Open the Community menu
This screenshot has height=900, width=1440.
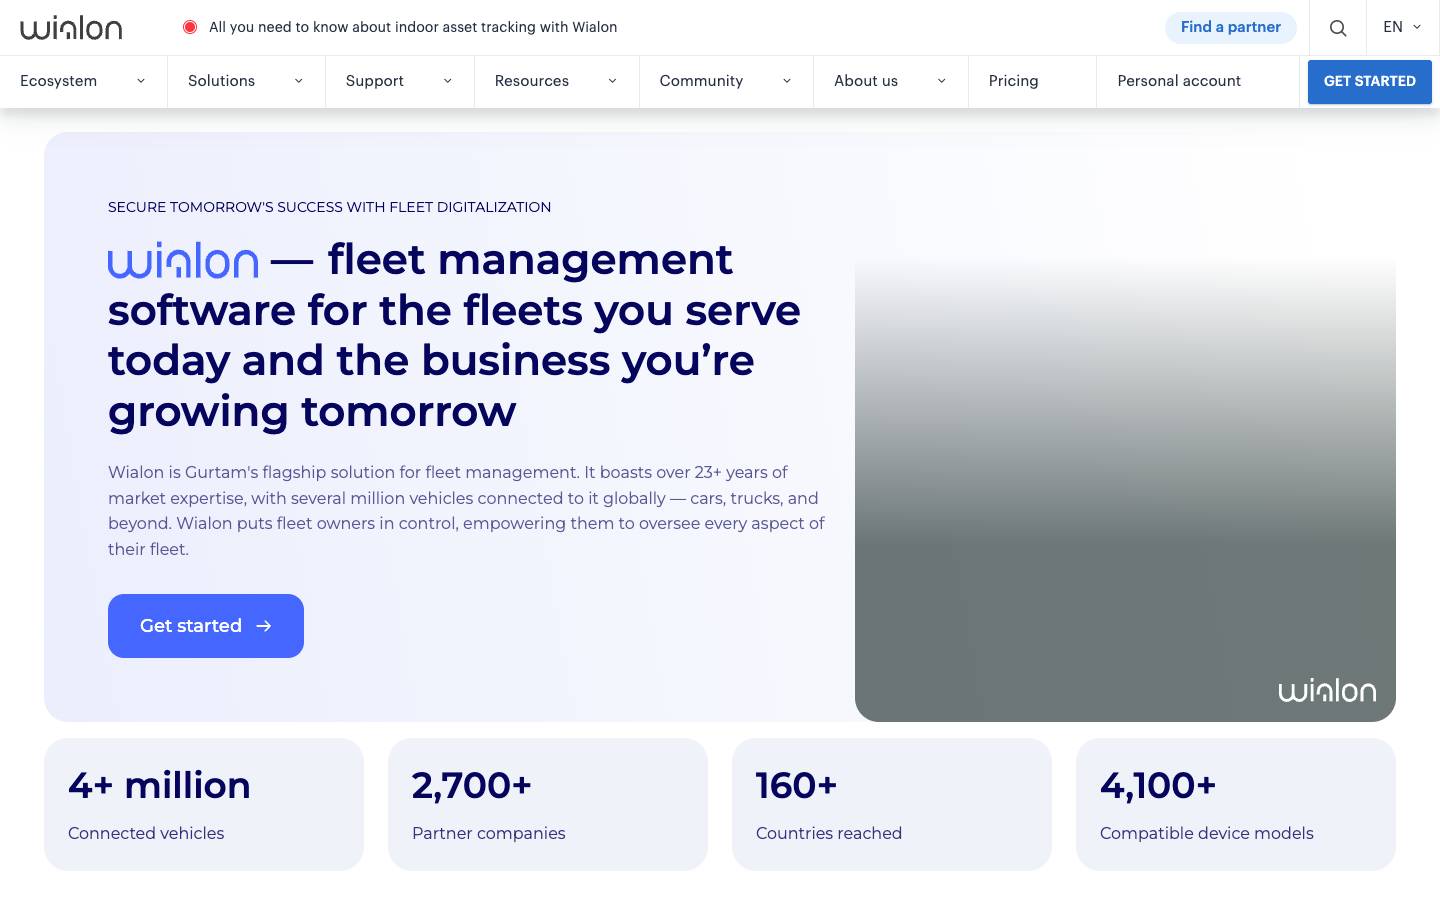click(726, 81)
